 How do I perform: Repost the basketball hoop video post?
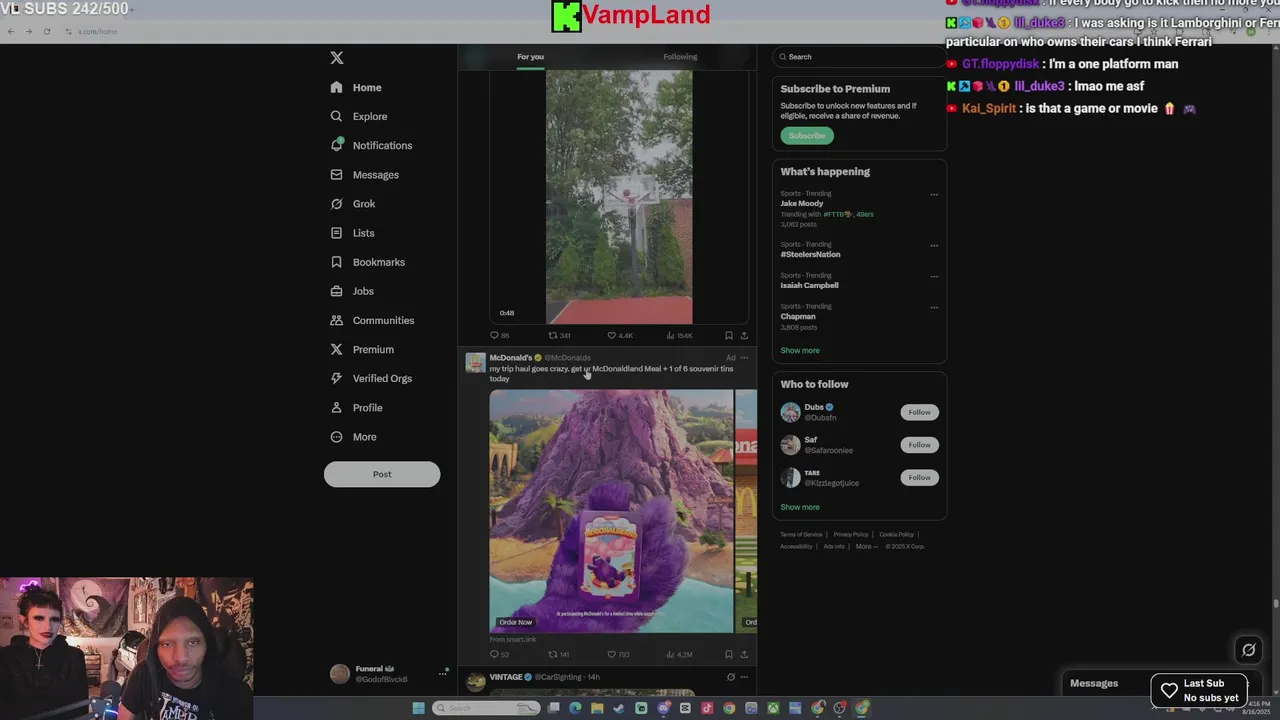point(559,336)
